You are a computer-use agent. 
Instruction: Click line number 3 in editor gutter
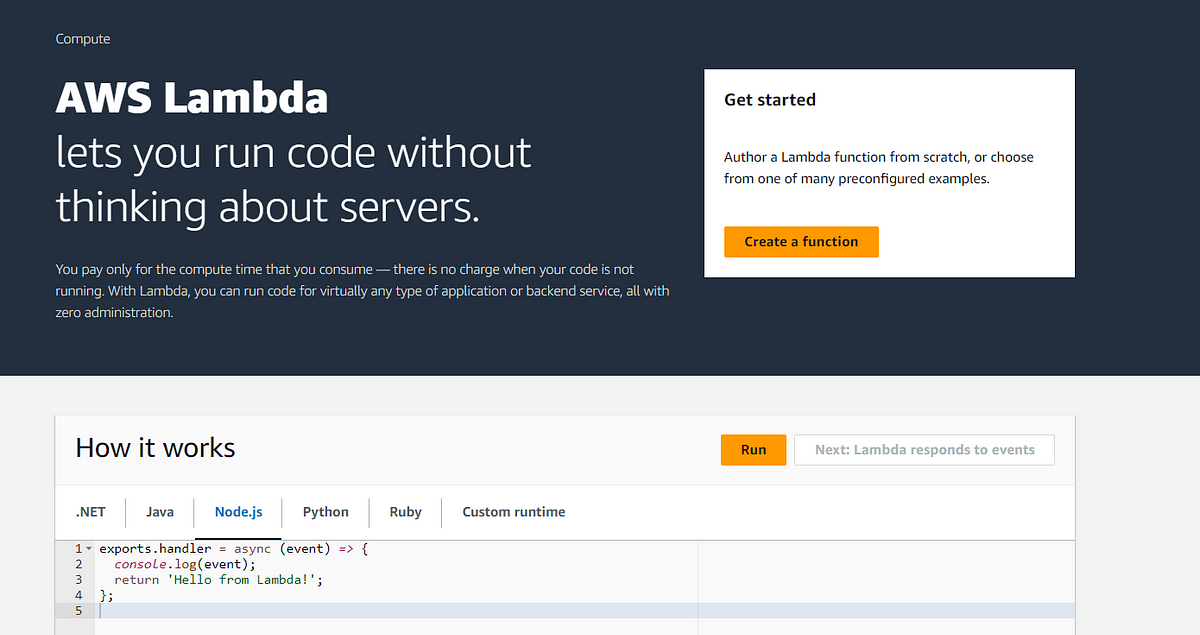point(78,579)
